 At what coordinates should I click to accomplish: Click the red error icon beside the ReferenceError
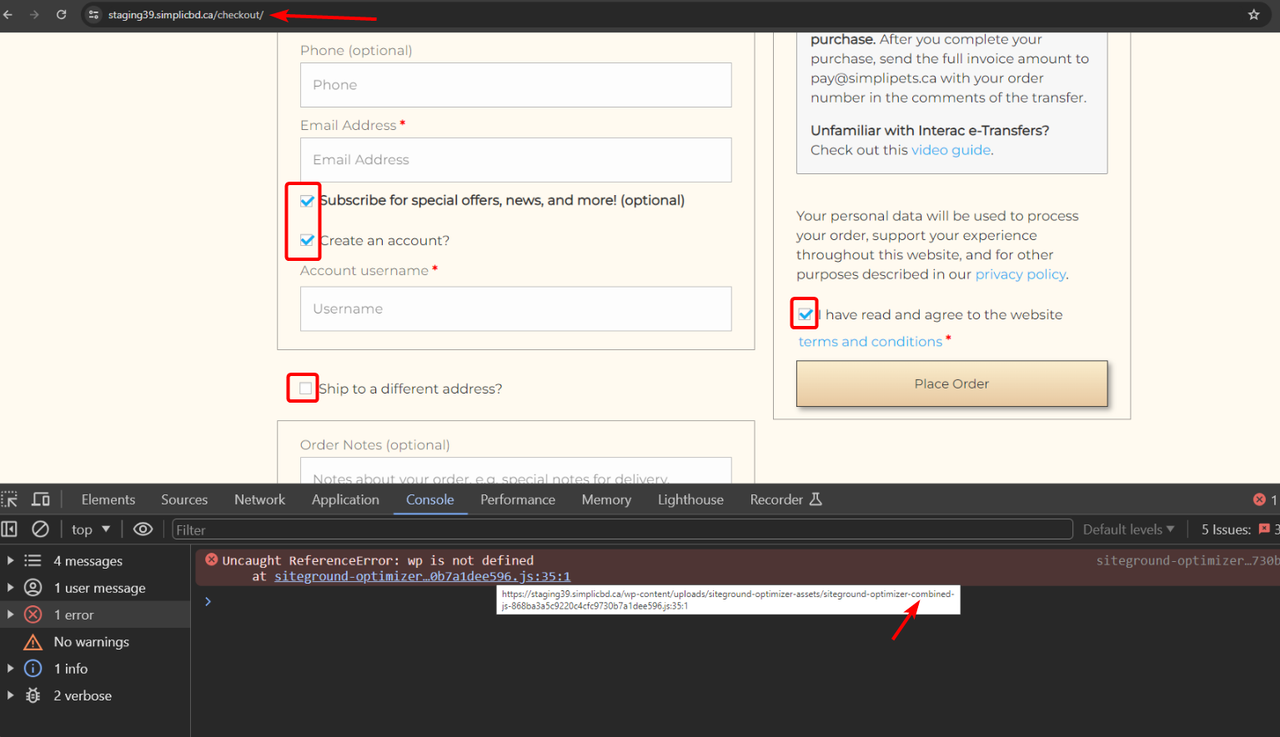pos(211,560)
